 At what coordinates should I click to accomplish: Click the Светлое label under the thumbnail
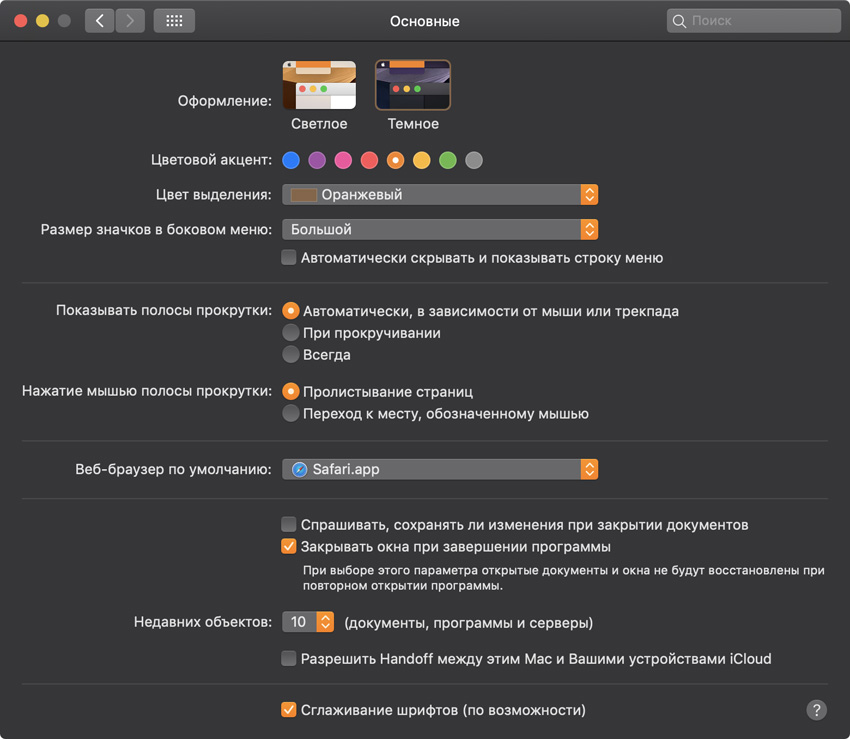pos(319,124)
